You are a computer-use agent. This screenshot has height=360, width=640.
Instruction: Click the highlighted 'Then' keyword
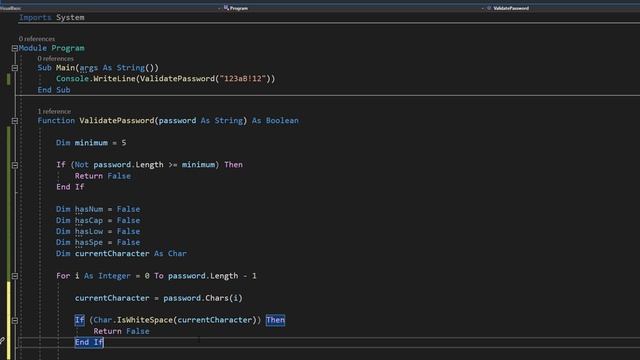(x=276, y=320)
